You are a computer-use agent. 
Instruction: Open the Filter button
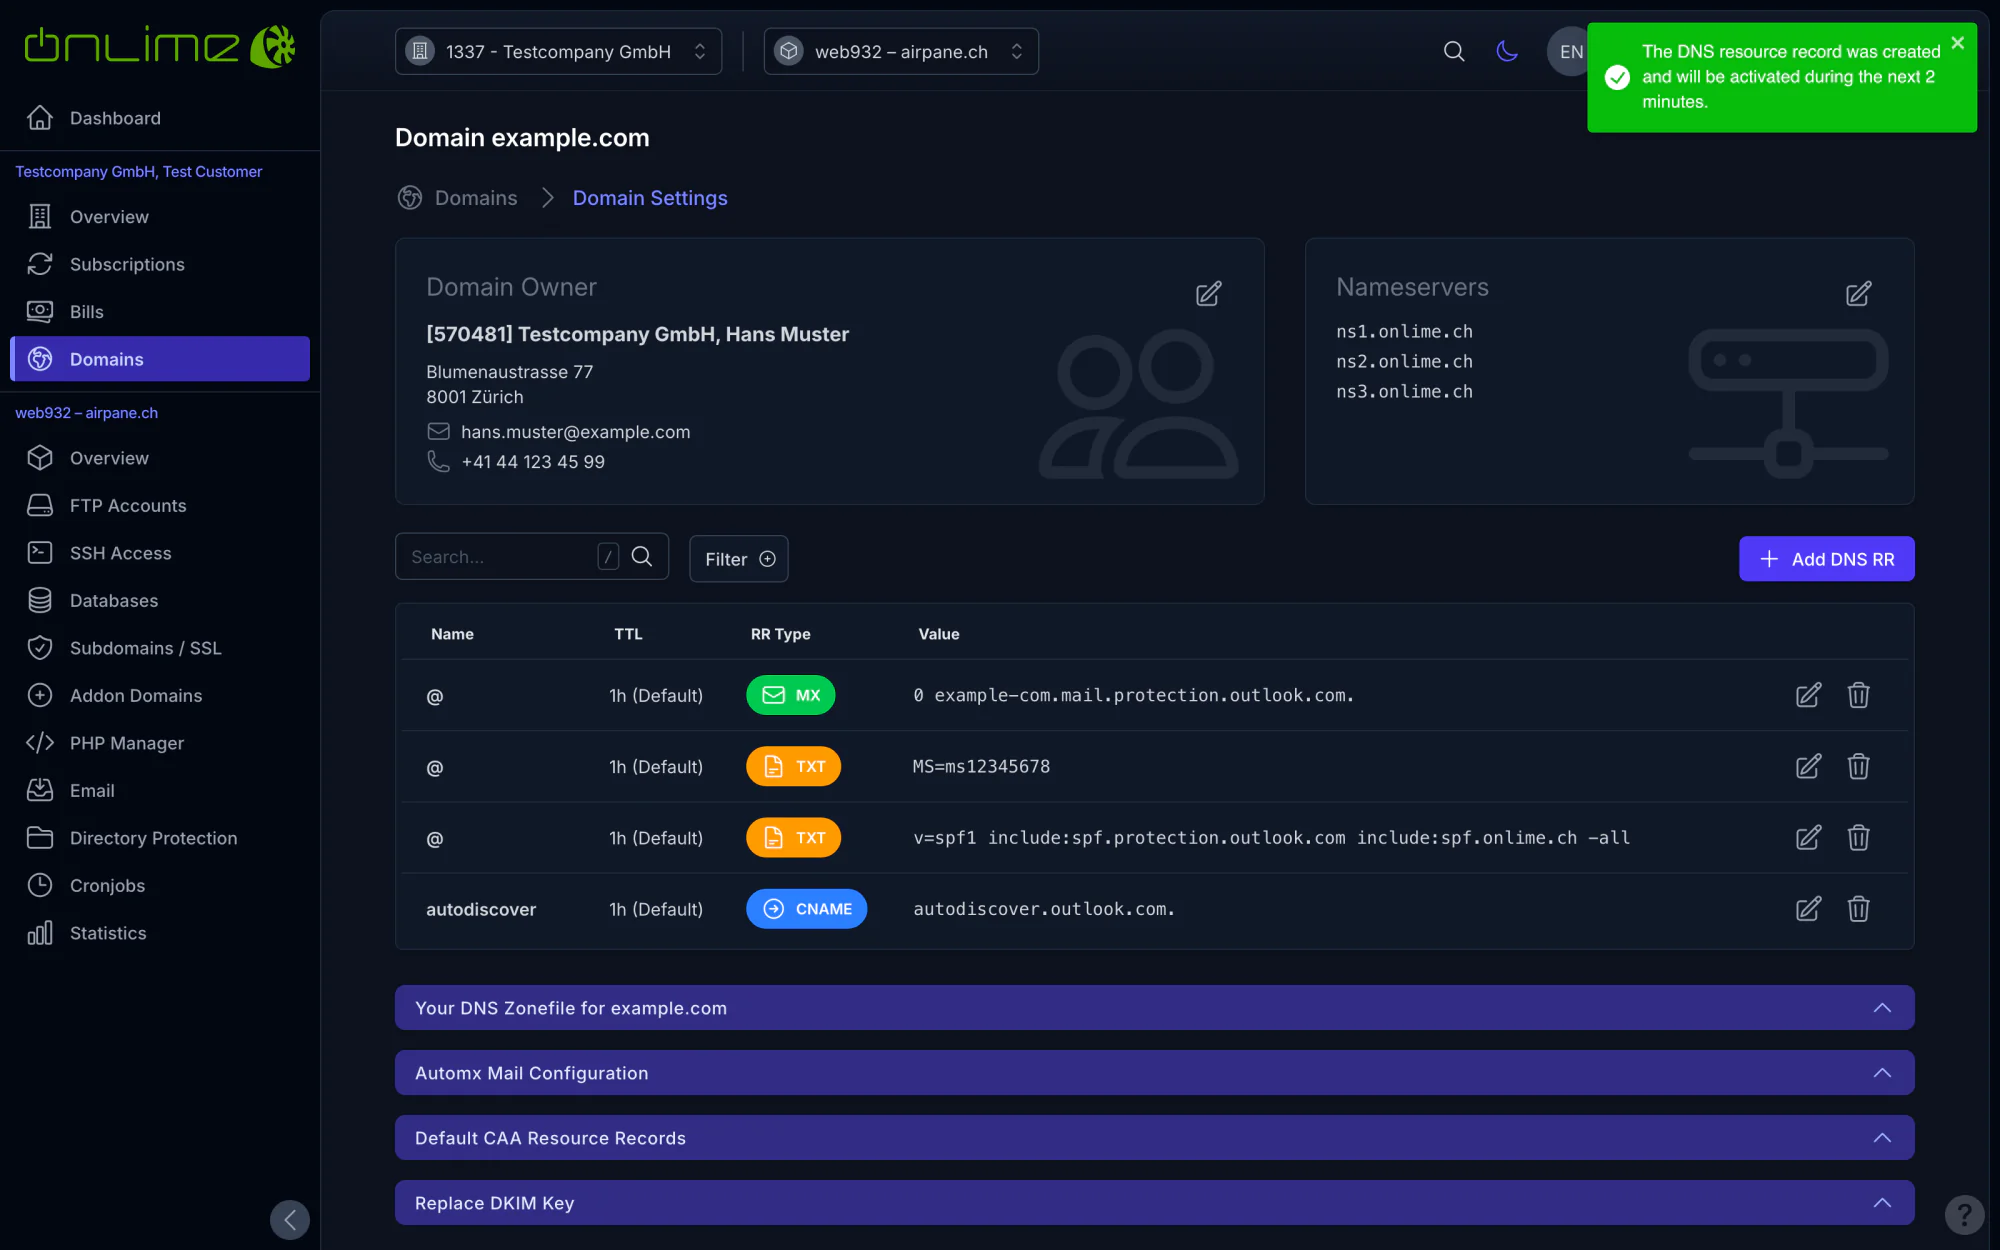pos(739,559)
